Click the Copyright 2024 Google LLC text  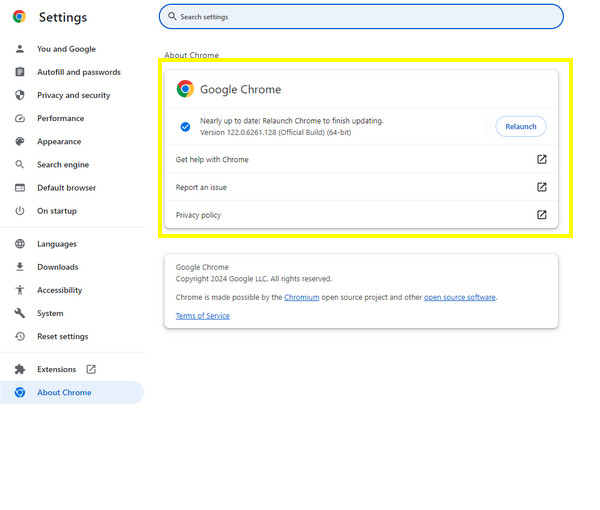point(254,279)
